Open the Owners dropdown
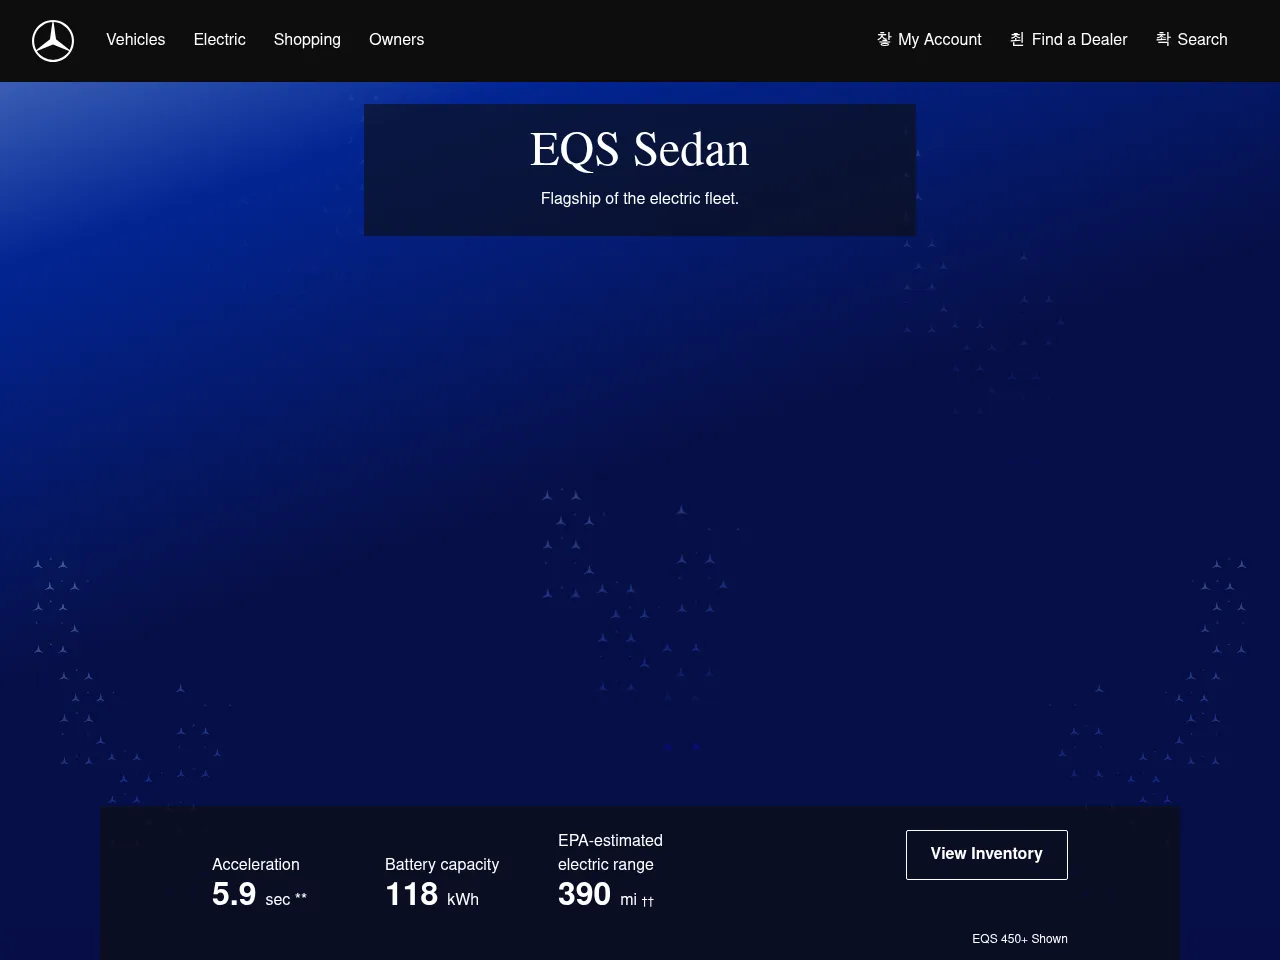 coord(396,39)
